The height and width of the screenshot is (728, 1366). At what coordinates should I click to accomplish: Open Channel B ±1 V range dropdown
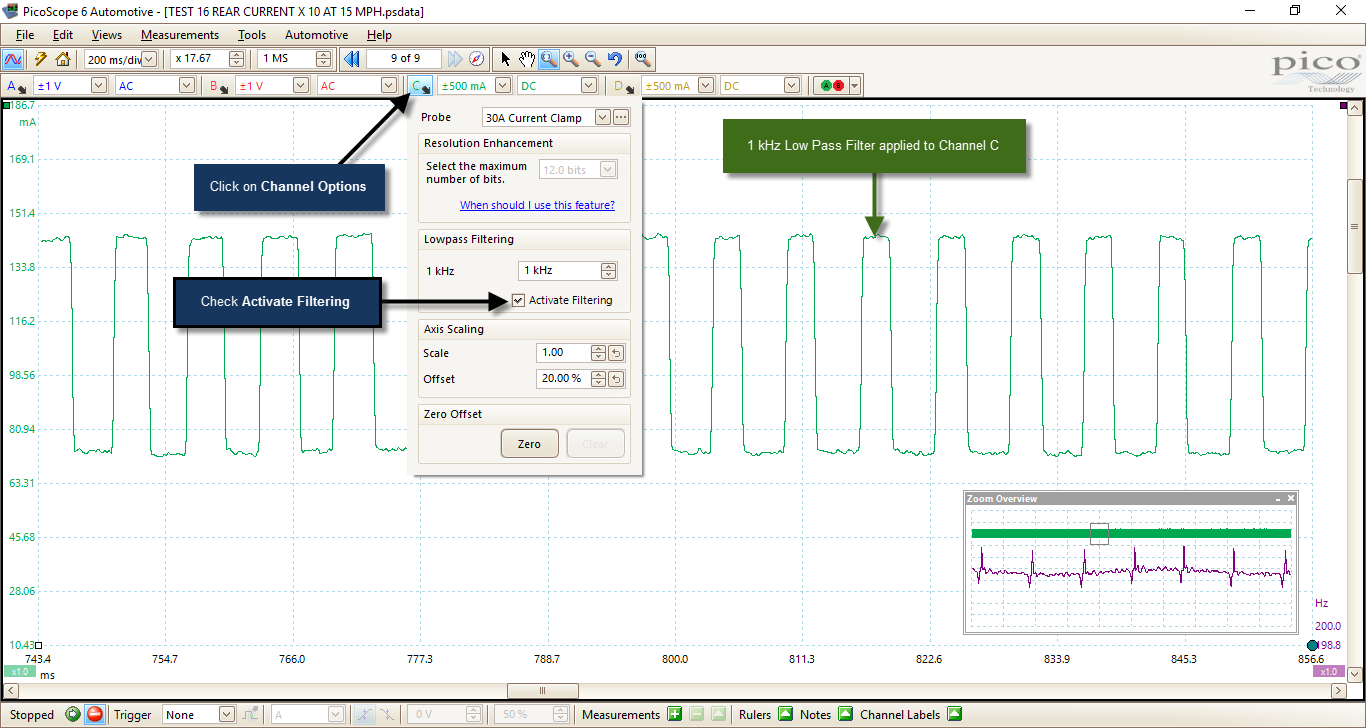(300, 86)
